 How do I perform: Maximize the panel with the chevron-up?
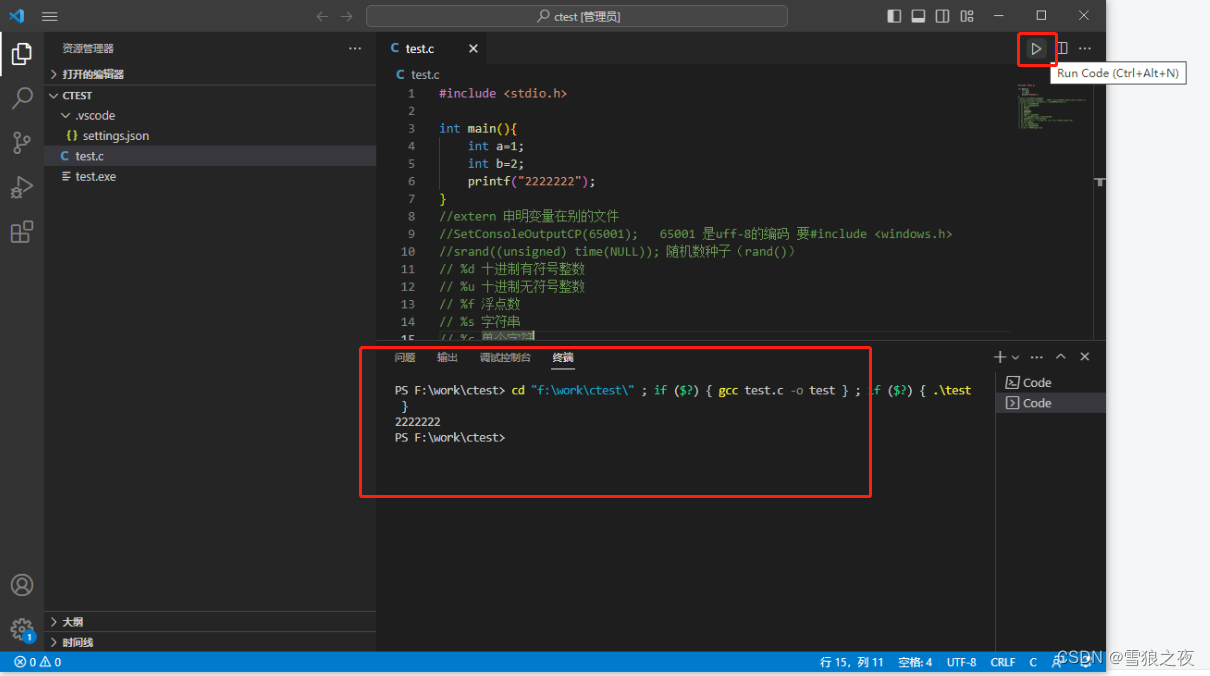[x=1061, y=357]
